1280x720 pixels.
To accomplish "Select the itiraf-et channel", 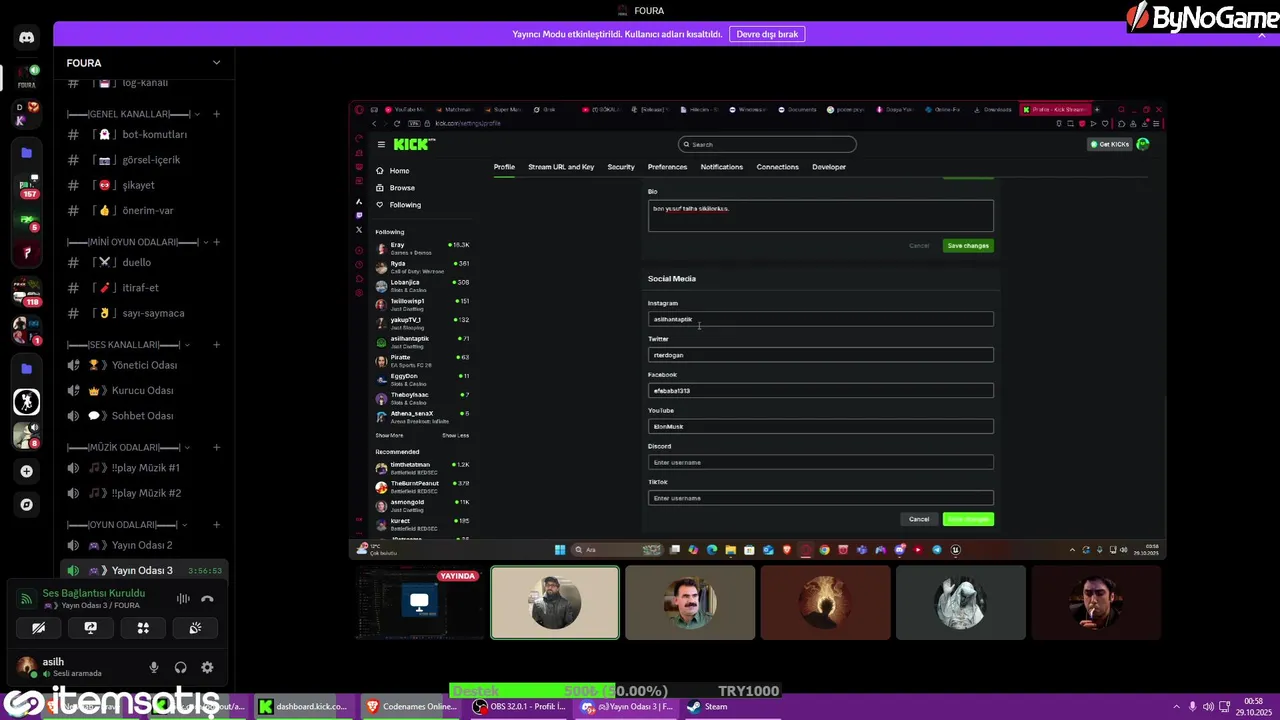I will click(144, 288).
